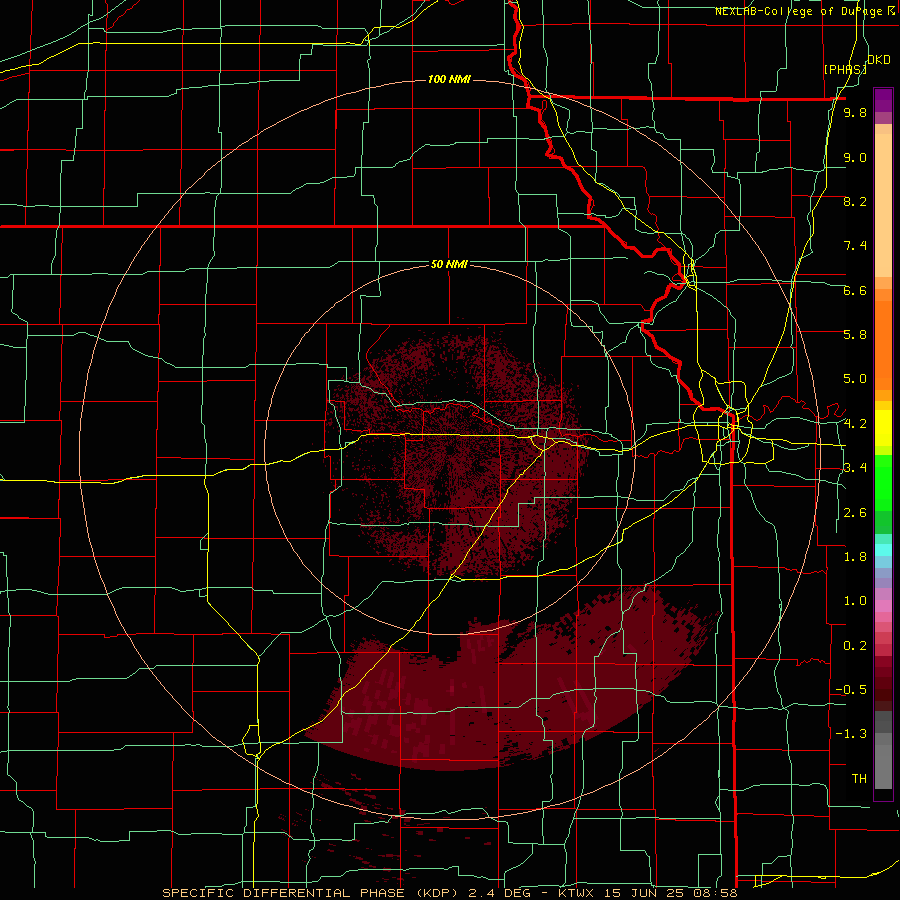900x900 pixels.
Task: Pick the cyan segment of the color bar
Action: click(x=883, y=549)
